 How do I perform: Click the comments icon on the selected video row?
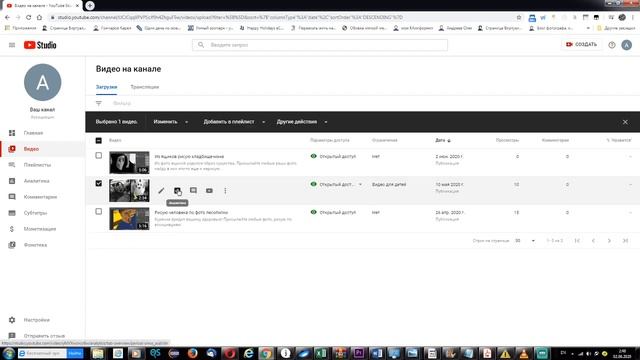193,191
